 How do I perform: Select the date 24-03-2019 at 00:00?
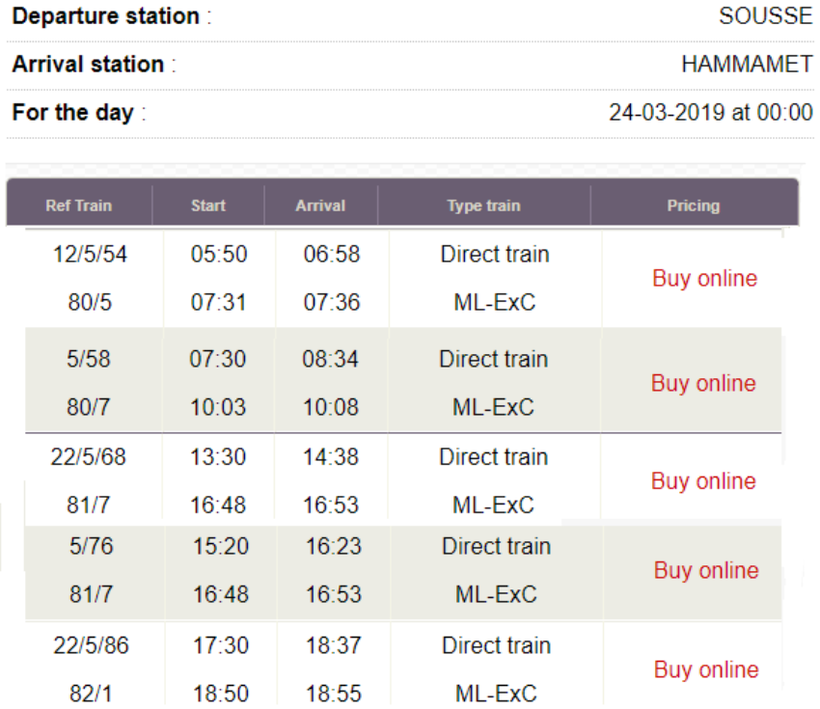click(710, 112)
